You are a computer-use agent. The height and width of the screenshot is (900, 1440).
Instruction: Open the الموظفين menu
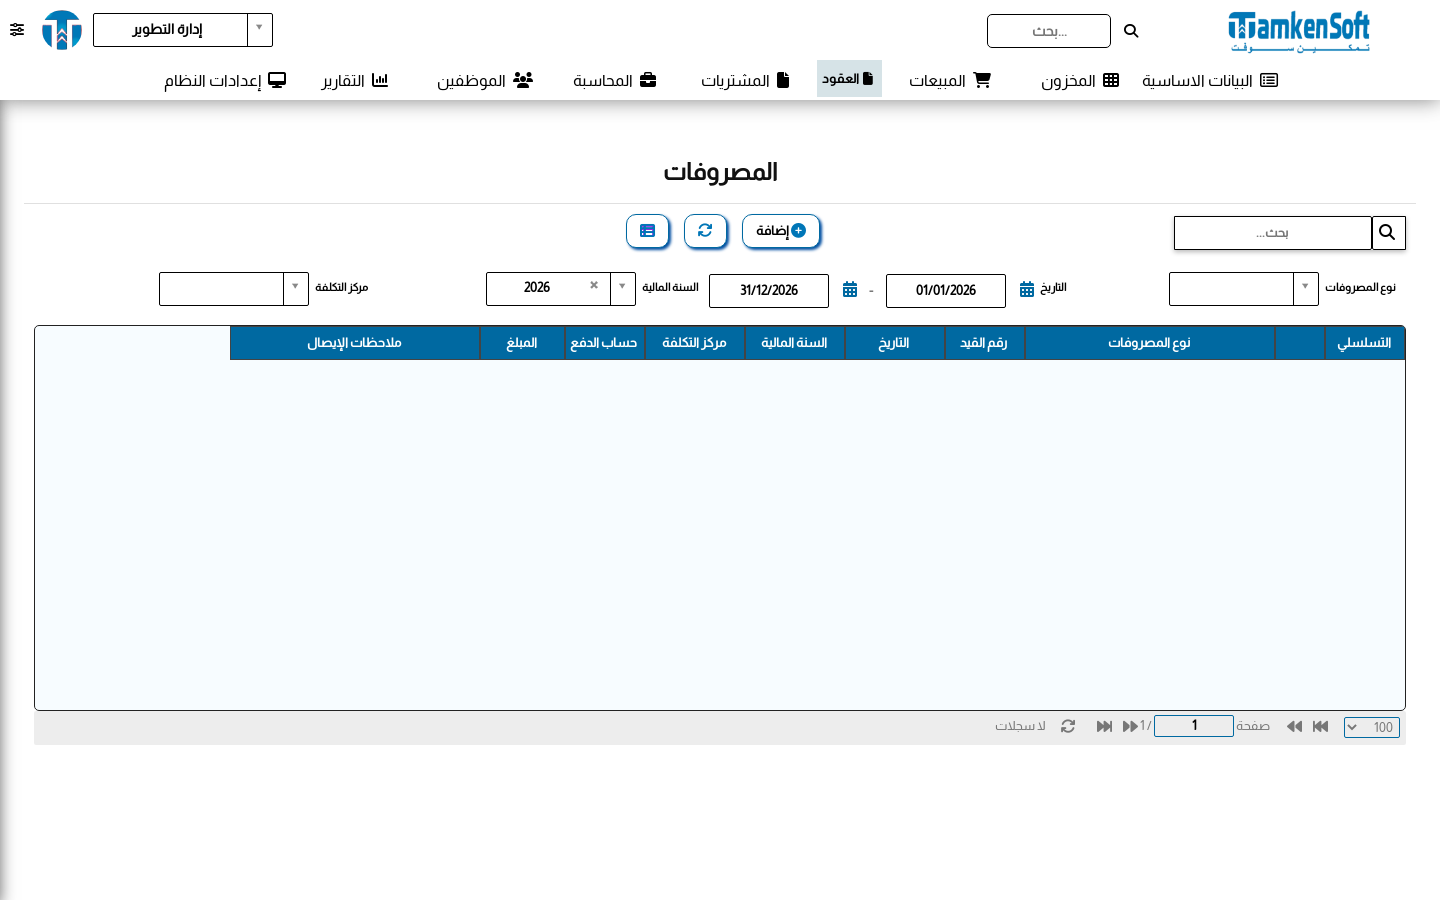485,80
